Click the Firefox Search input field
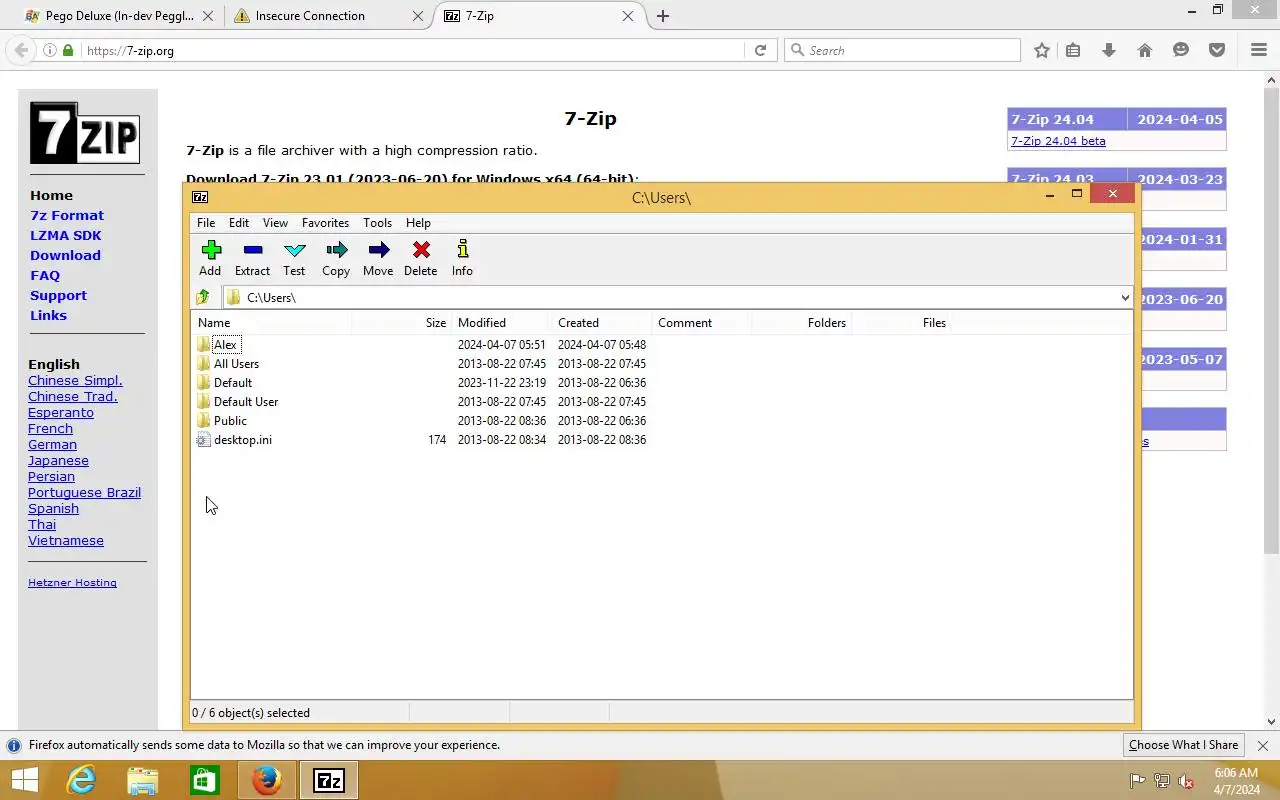 click(902, 50)
